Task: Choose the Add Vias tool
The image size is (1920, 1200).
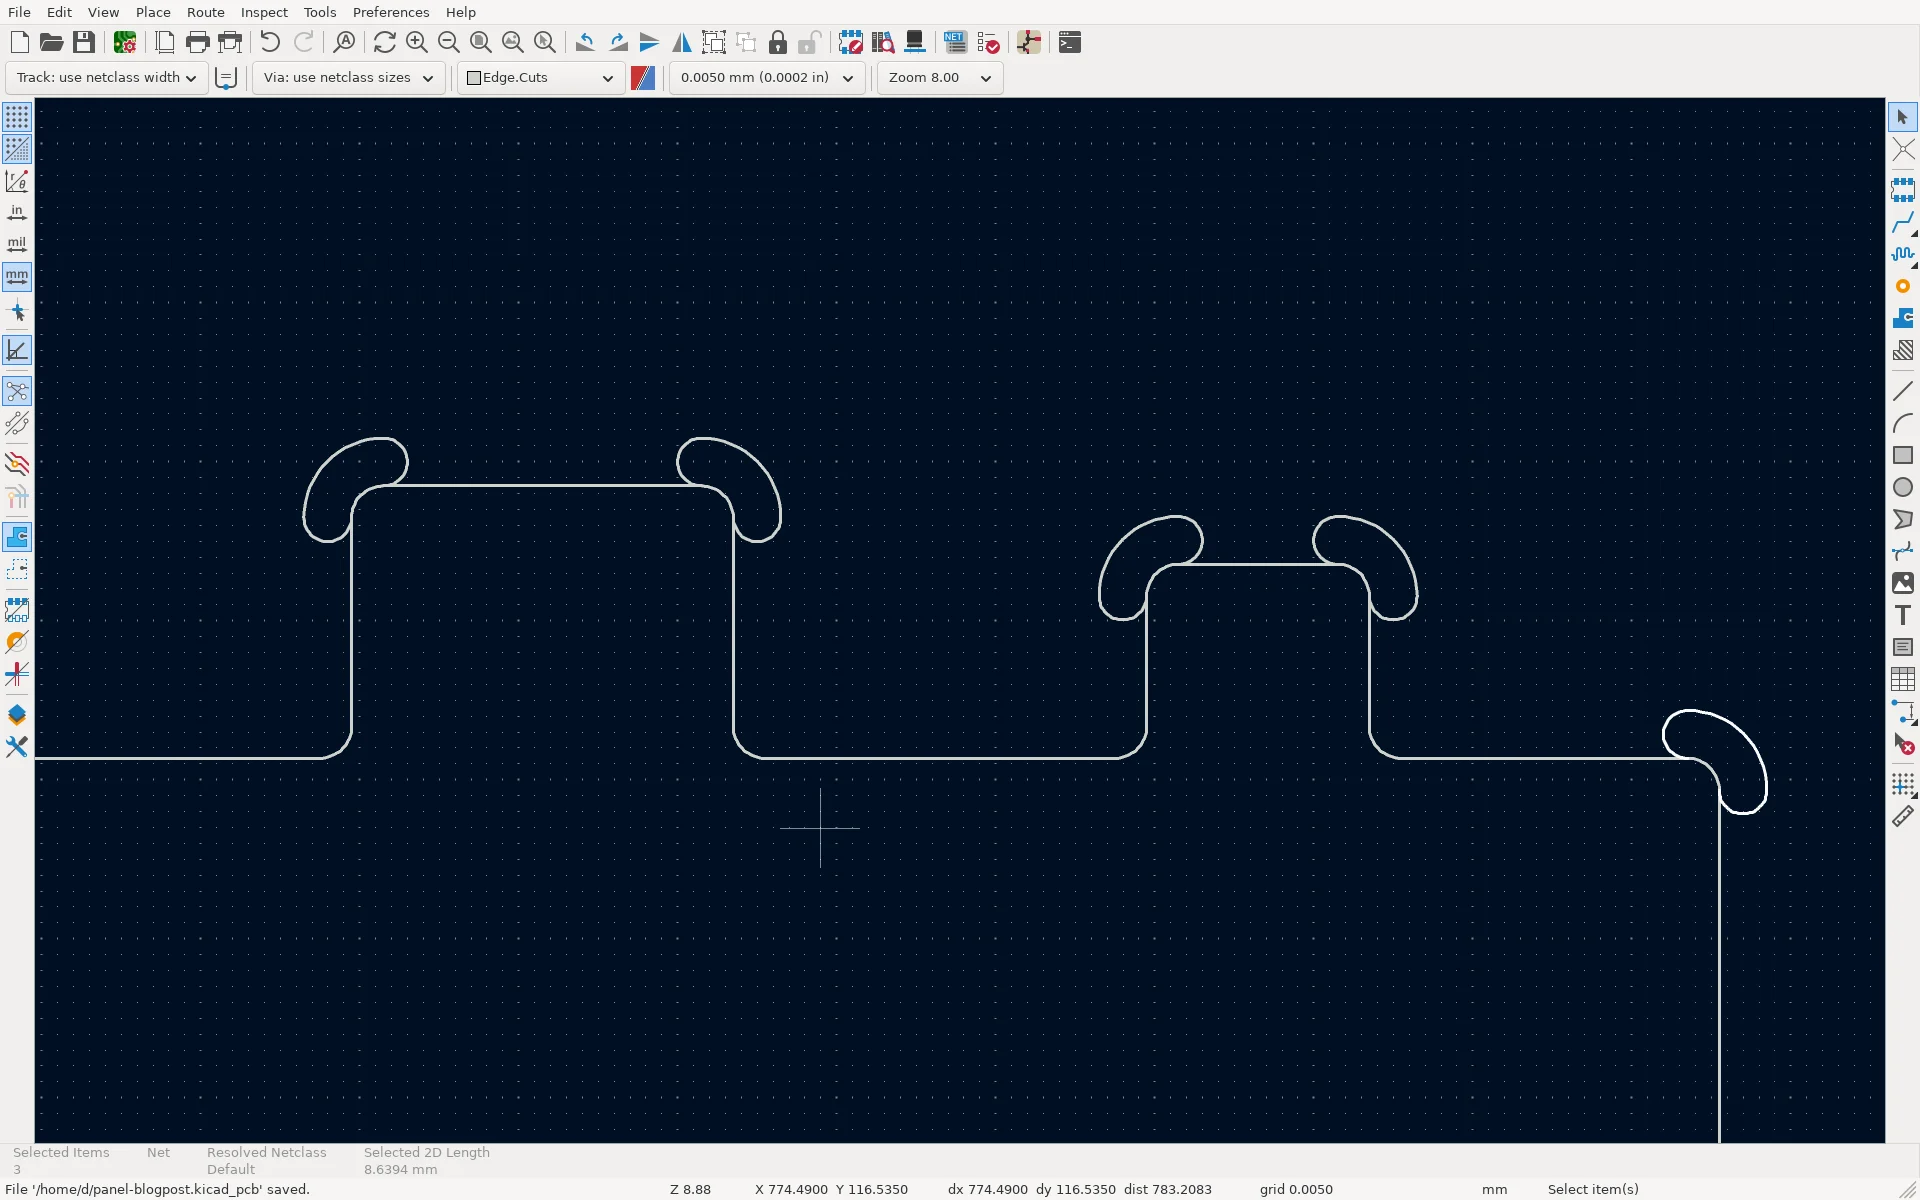Action: 1902,286
